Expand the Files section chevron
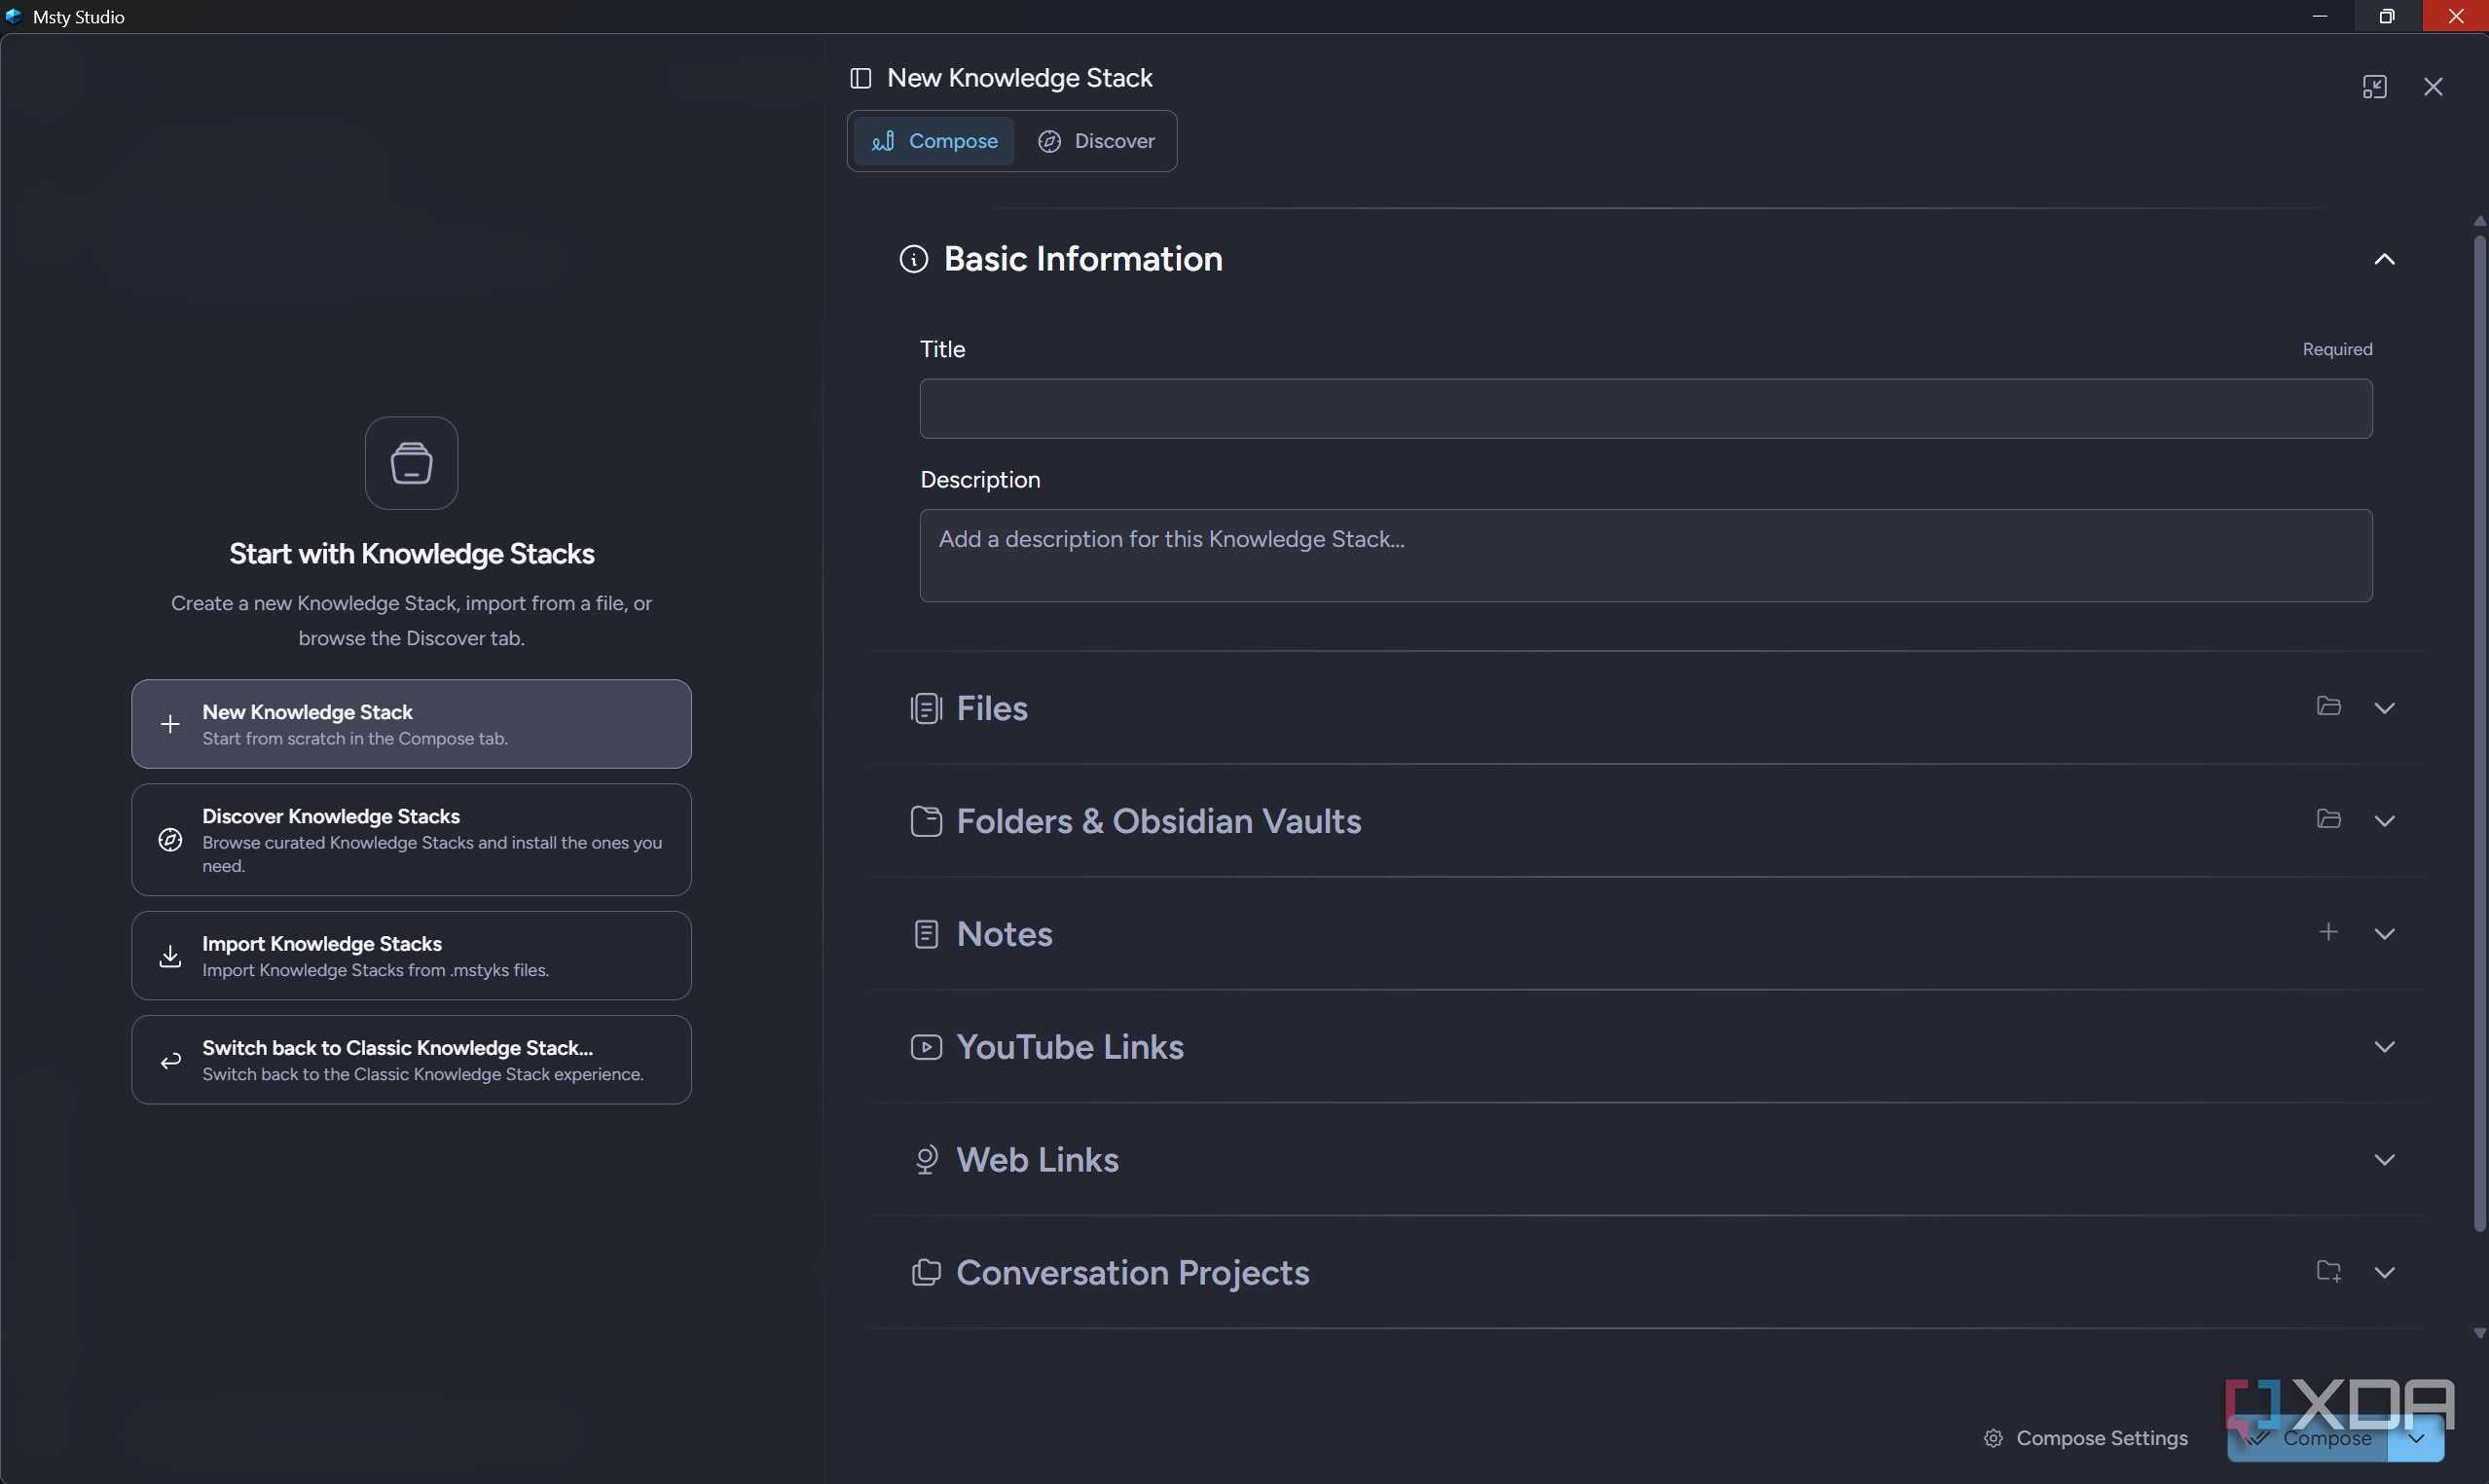Screen dimensions: 2489x1484 click(2384, 708)
